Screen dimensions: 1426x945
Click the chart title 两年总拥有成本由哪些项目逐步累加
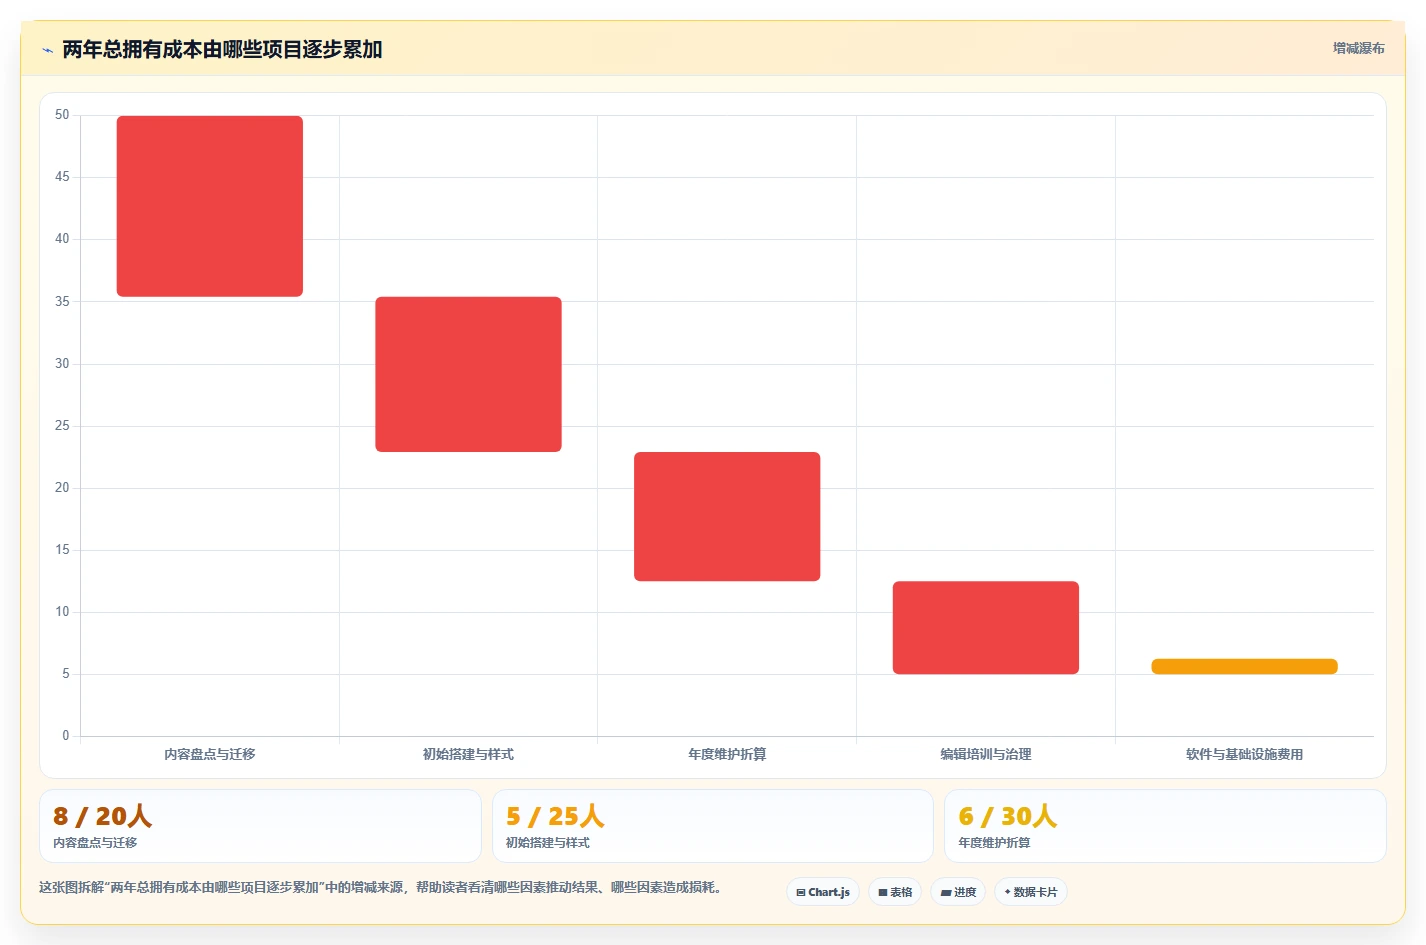pyautogui.click(x=222, y=49)
